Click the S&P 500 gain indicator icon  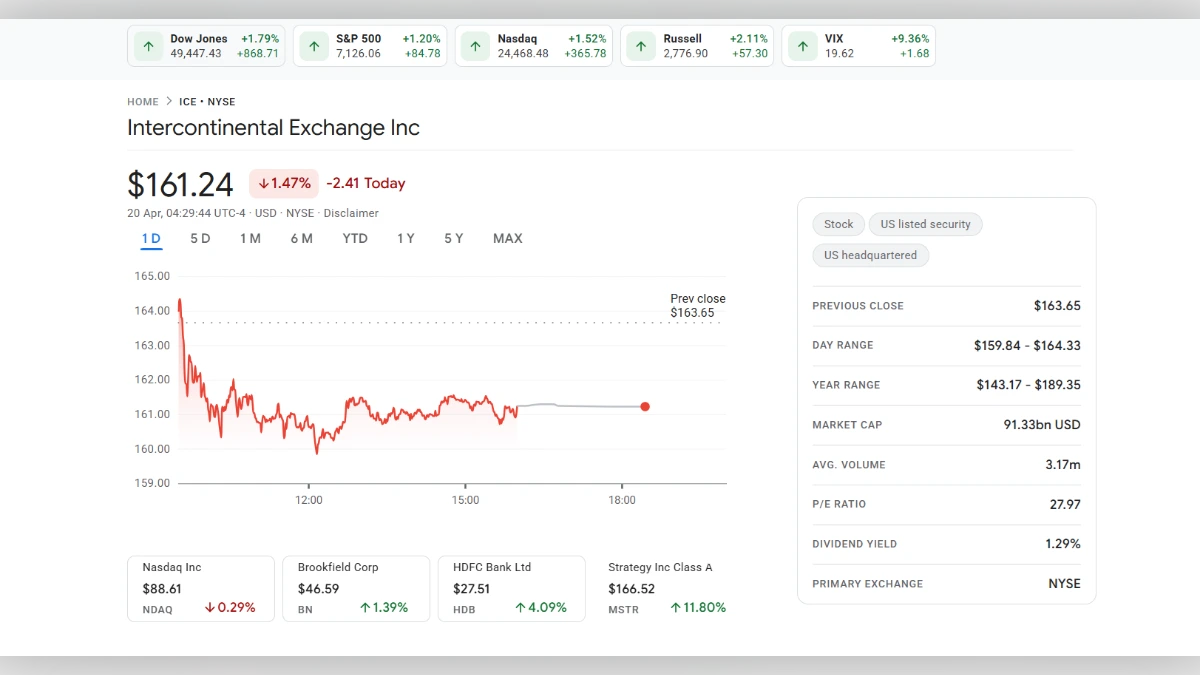313,45
